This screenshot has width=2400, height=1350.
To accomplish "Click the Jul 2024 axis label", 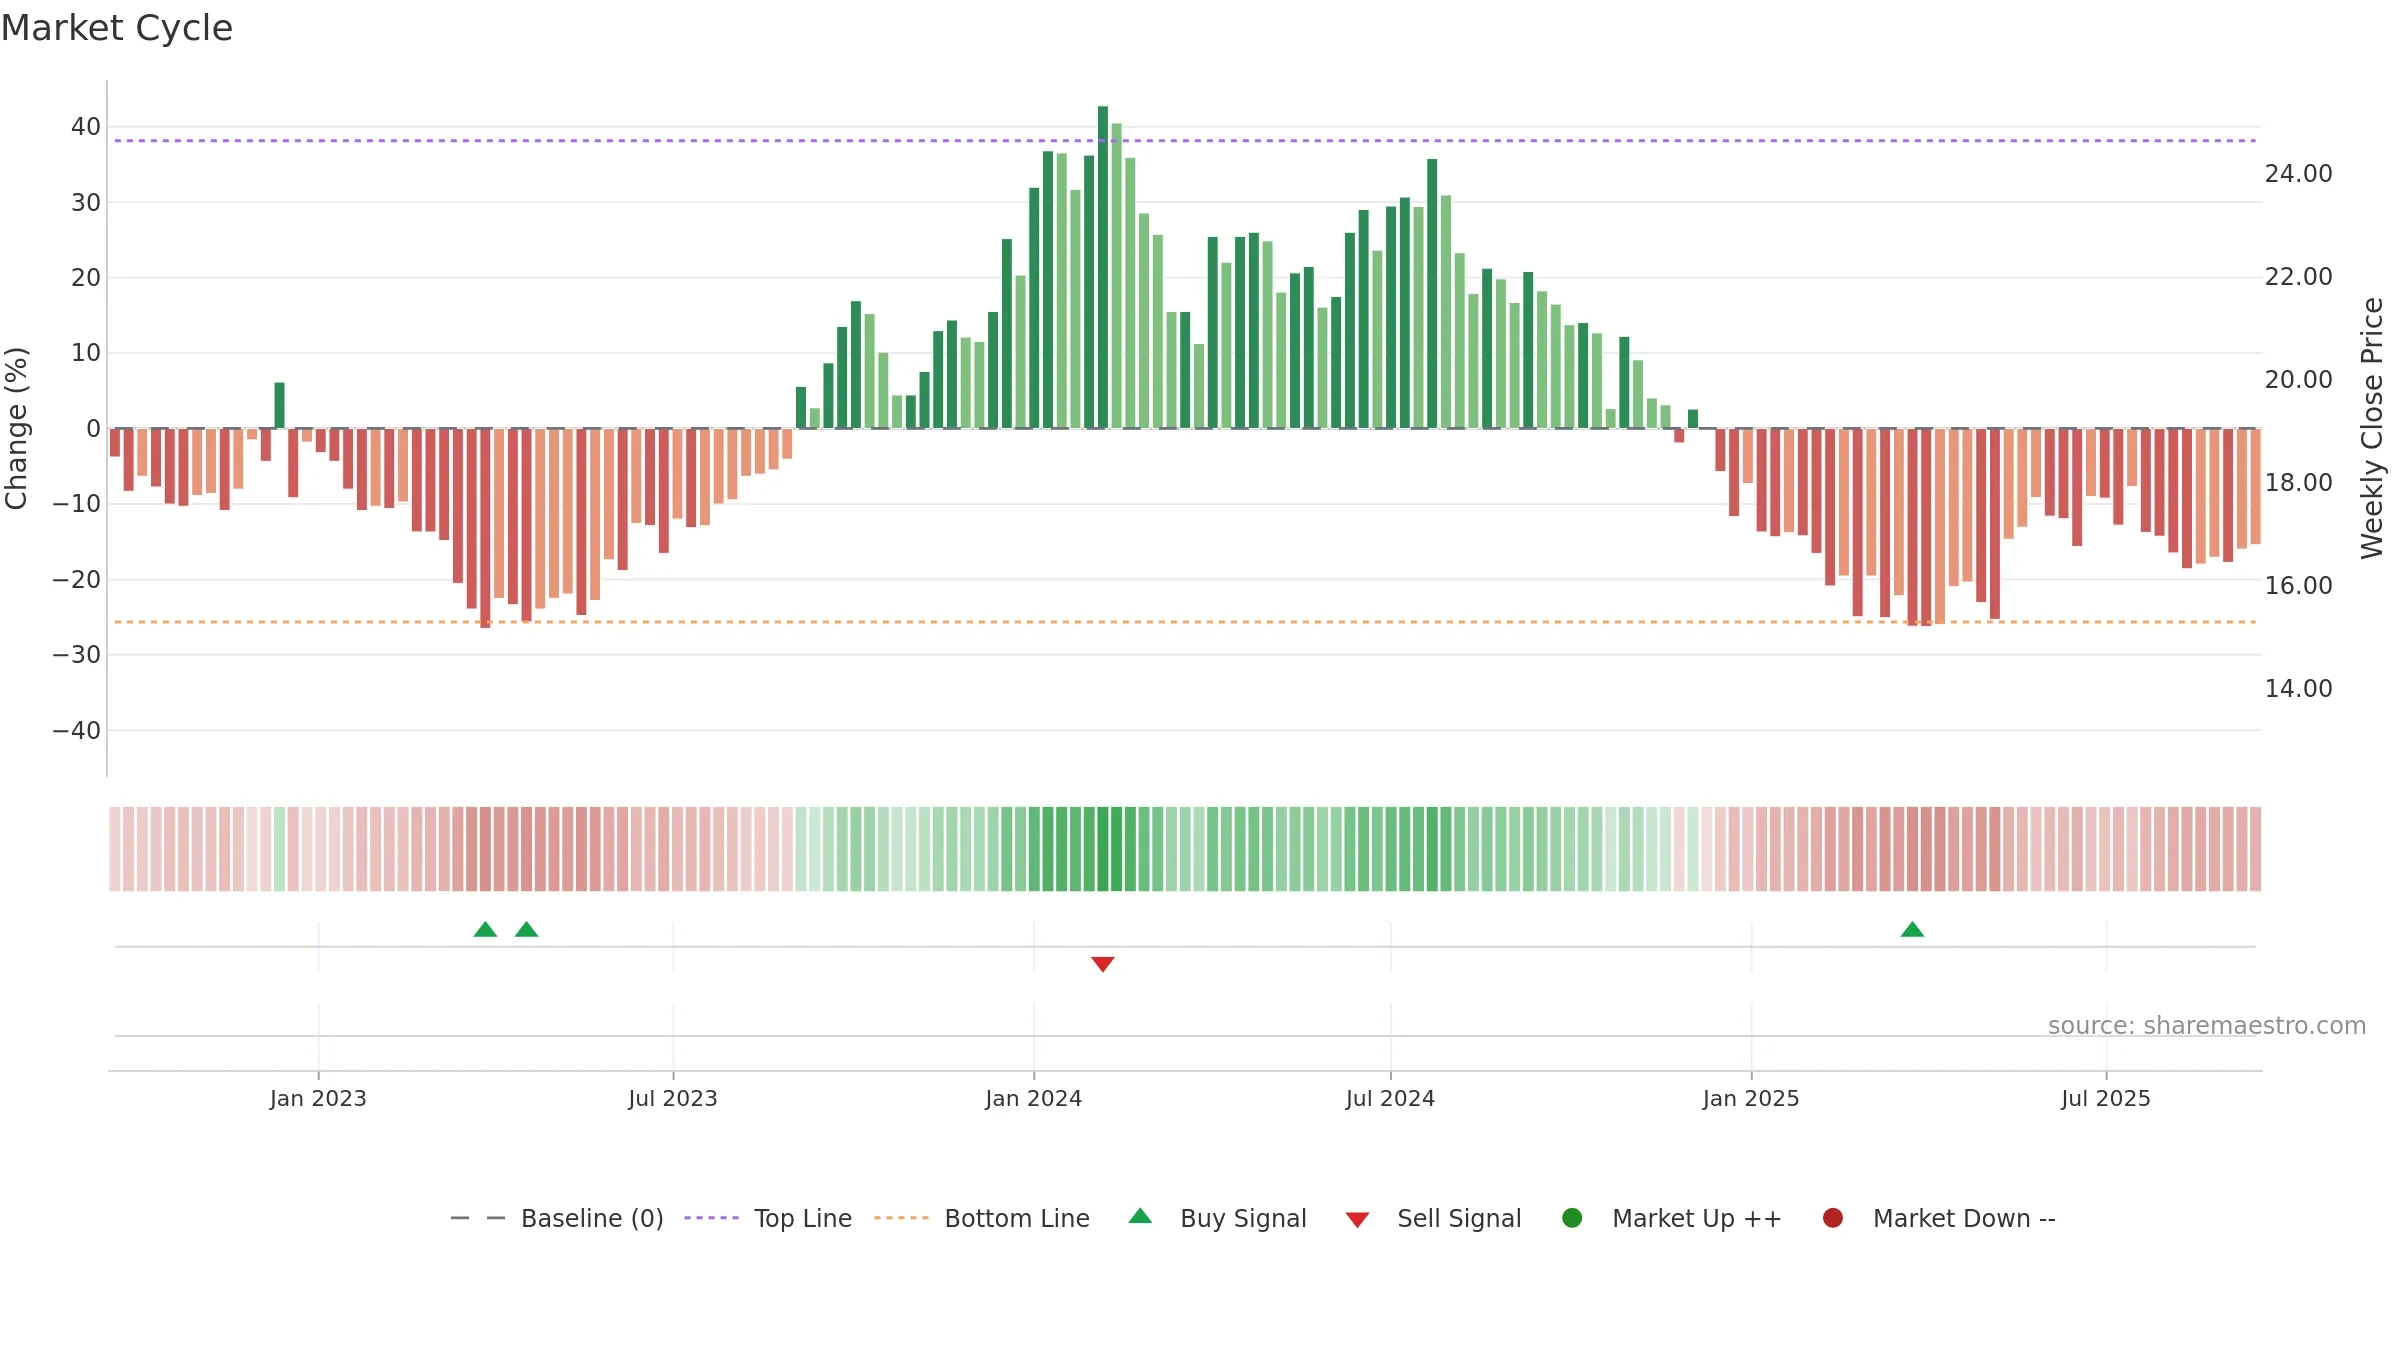I will [1390, 1098].
